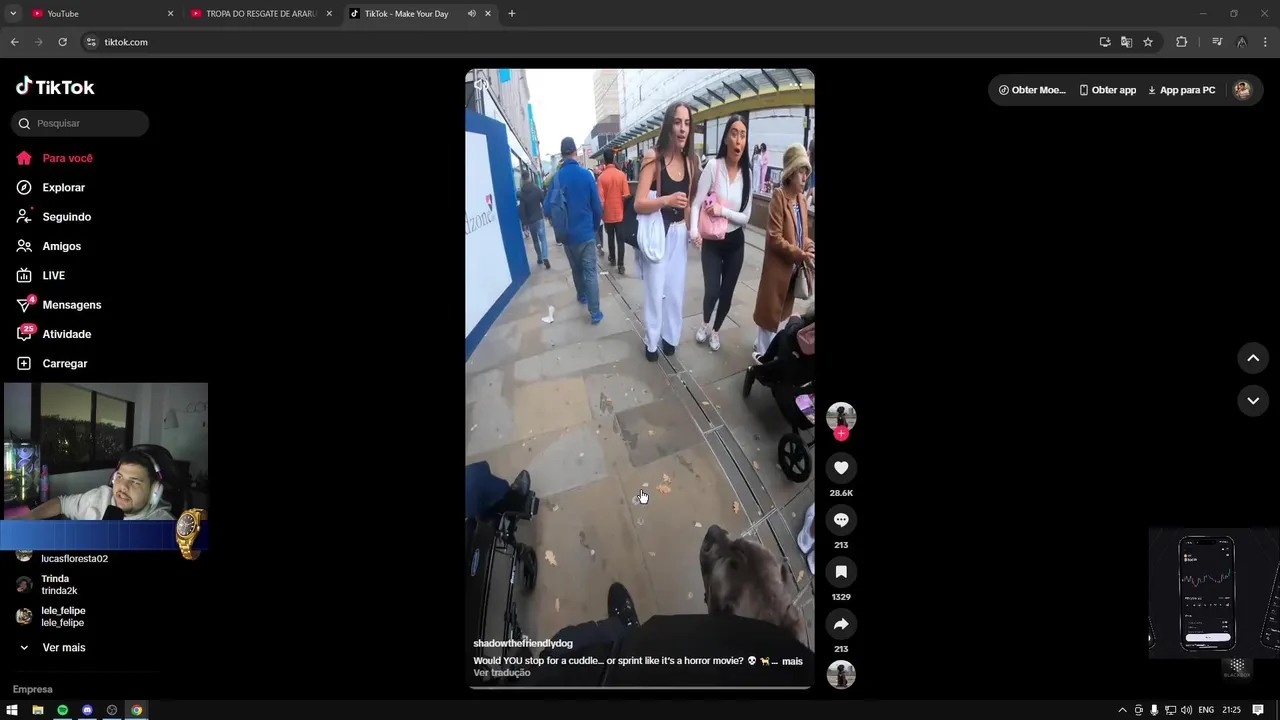Click the TikTok logo
The height and width of the screenshot is (720, 1280).
click(55, 87)
